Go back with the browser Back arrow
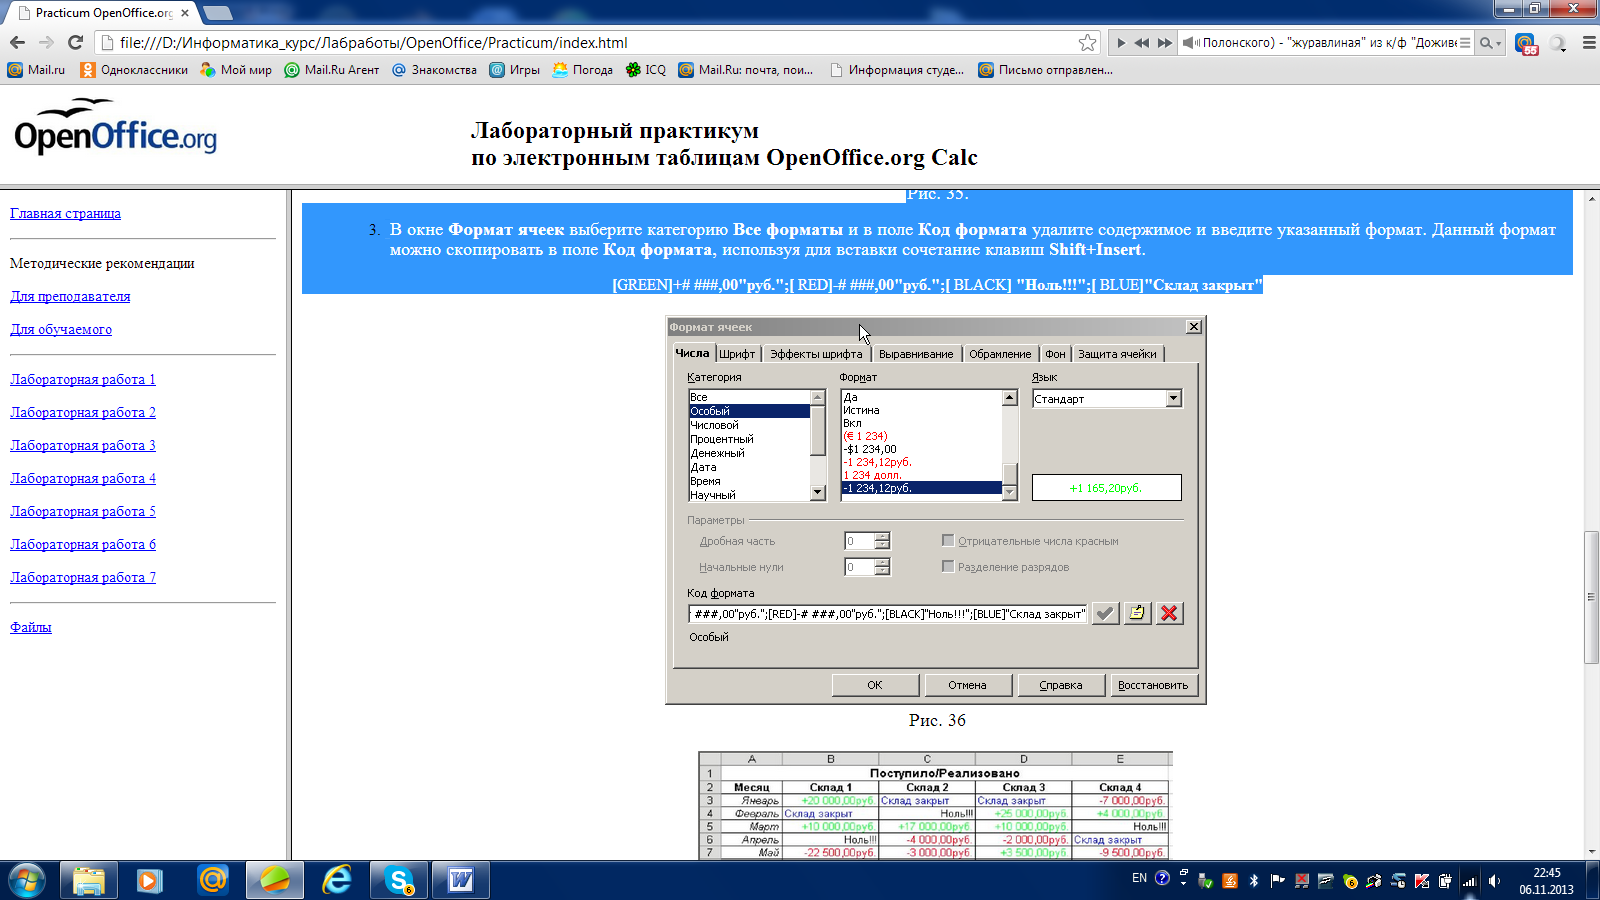 [x=17, y=42]
